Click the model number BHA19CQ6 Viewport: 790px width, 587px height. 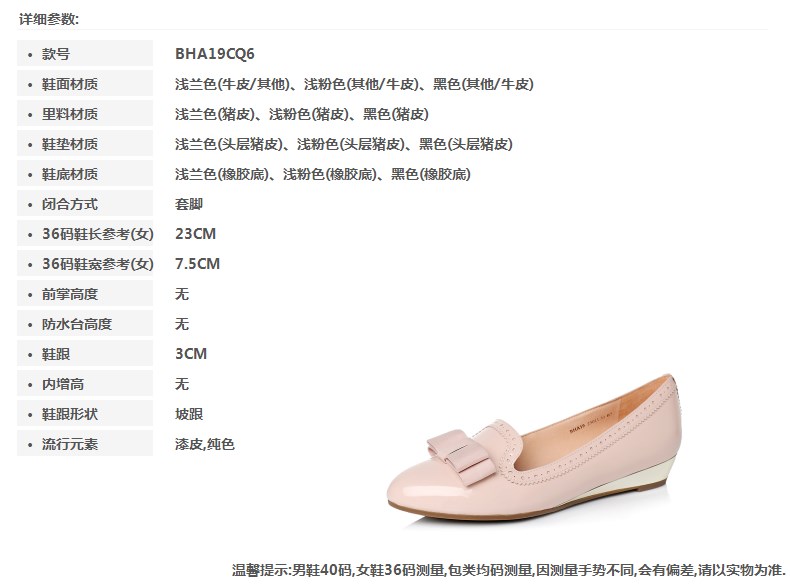[x=215, y=53]
